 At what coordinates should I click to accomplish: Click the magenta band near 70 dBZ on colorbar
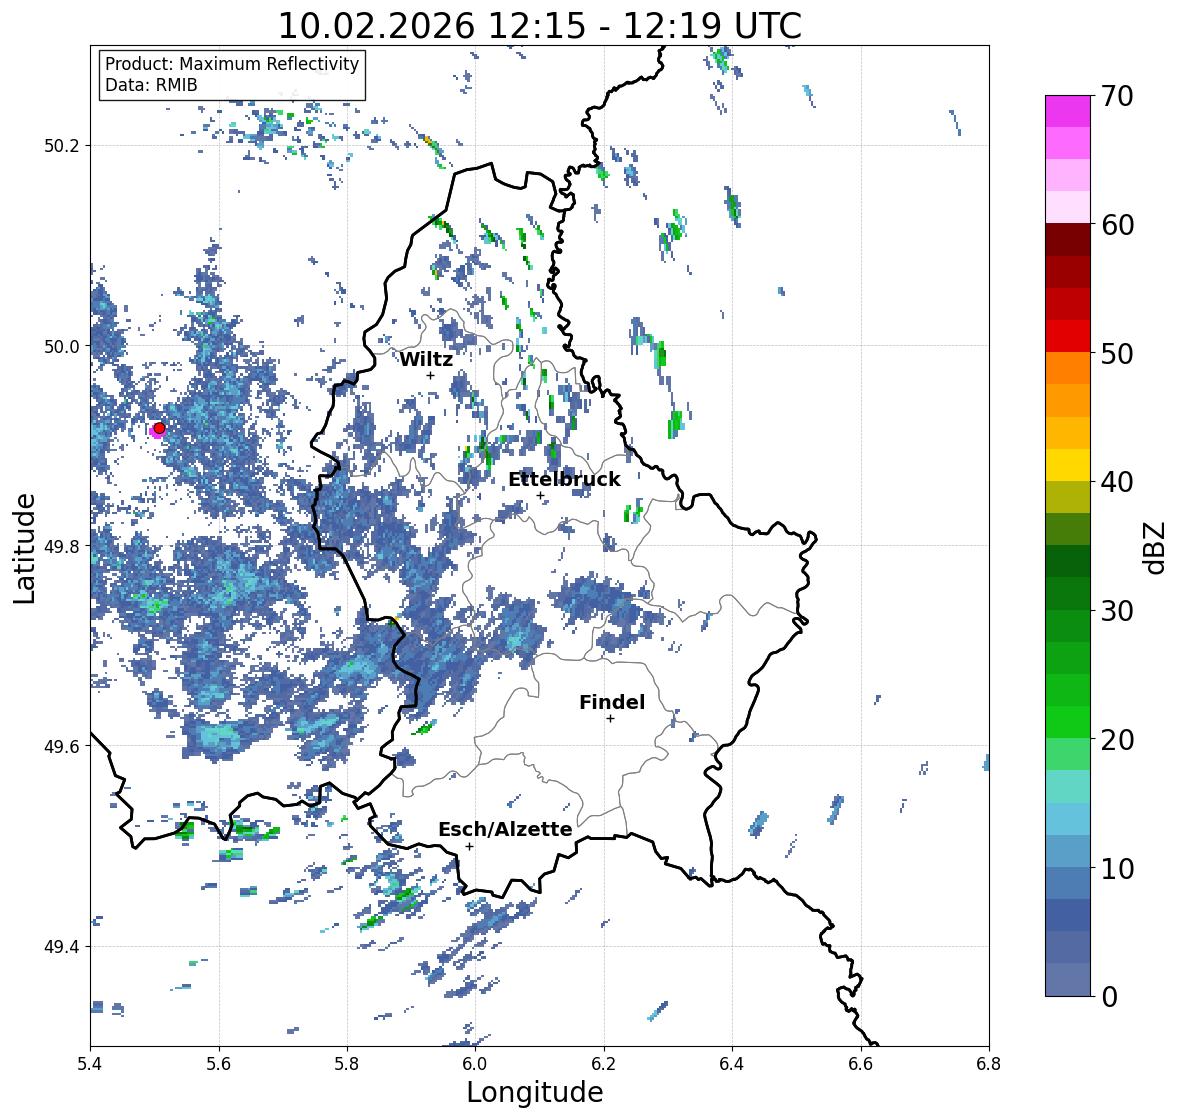(x=1068, y=111)
